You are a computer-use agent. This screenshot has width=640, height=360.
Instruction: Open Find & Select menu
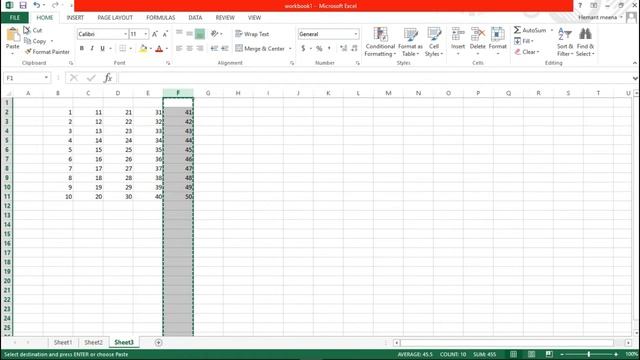click(585, 42)
